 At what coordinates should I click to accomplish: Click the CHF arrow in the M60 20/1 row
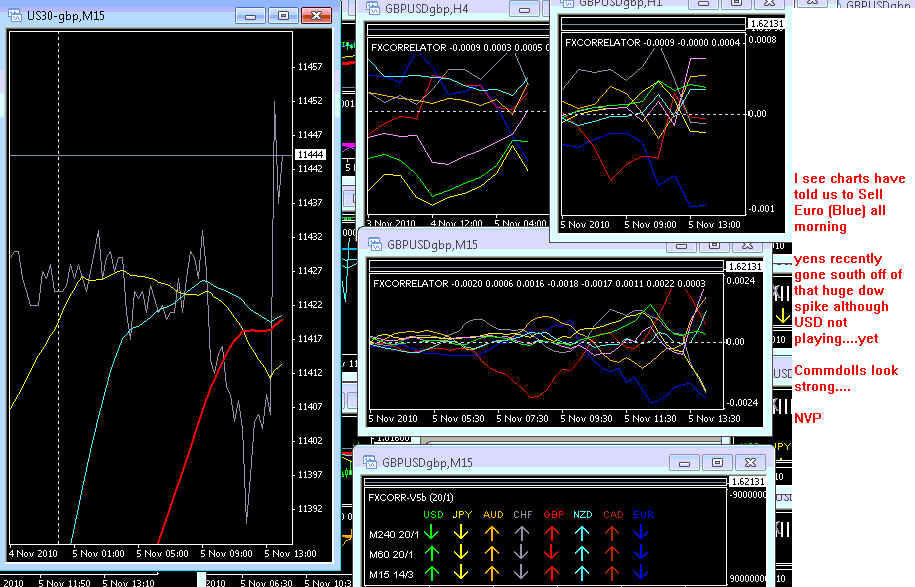[x=522, y=553]
